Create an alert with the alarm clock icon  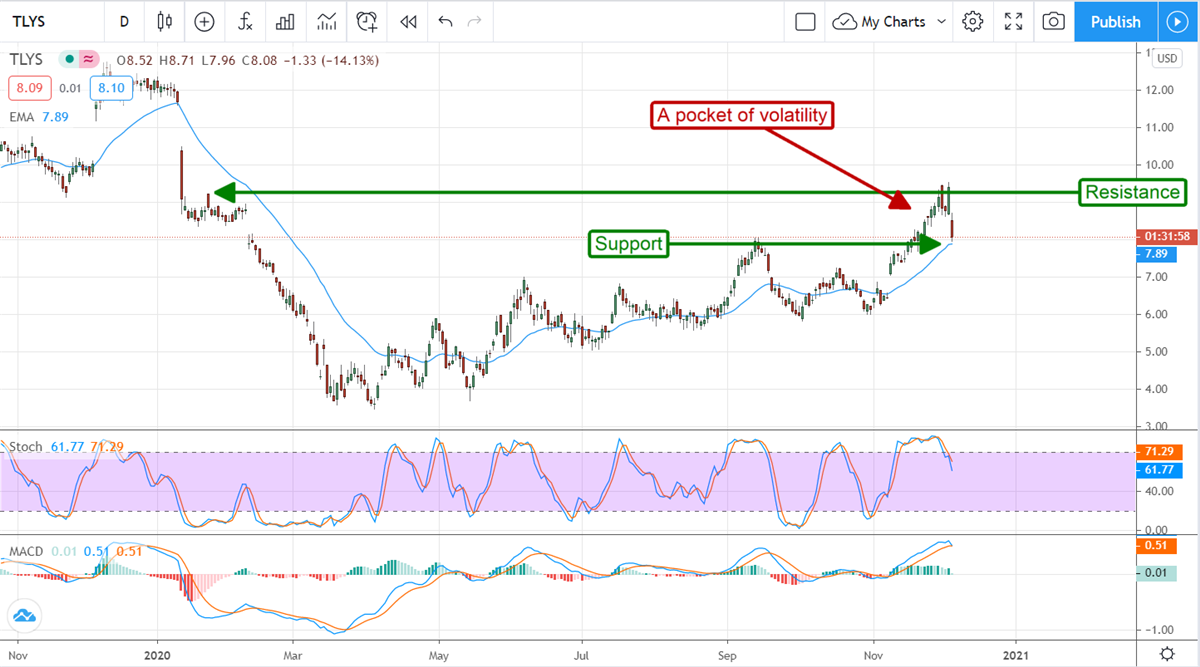[367, 21]
